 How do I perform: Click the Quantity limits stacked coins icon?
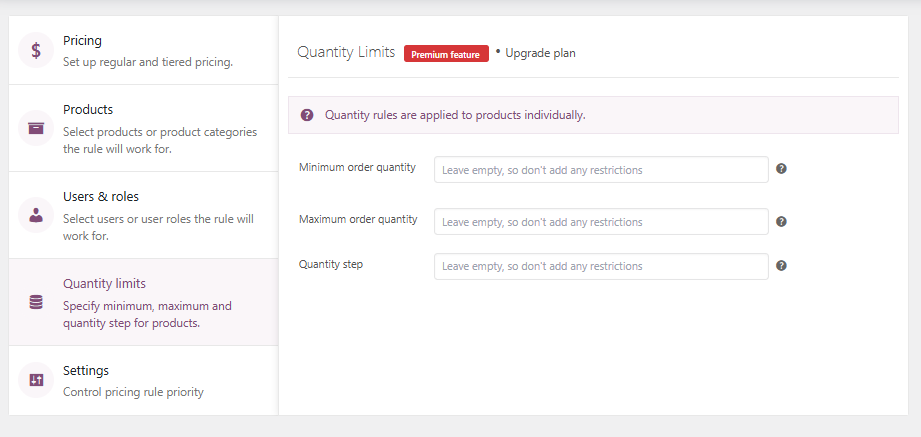tap(36, 302)
